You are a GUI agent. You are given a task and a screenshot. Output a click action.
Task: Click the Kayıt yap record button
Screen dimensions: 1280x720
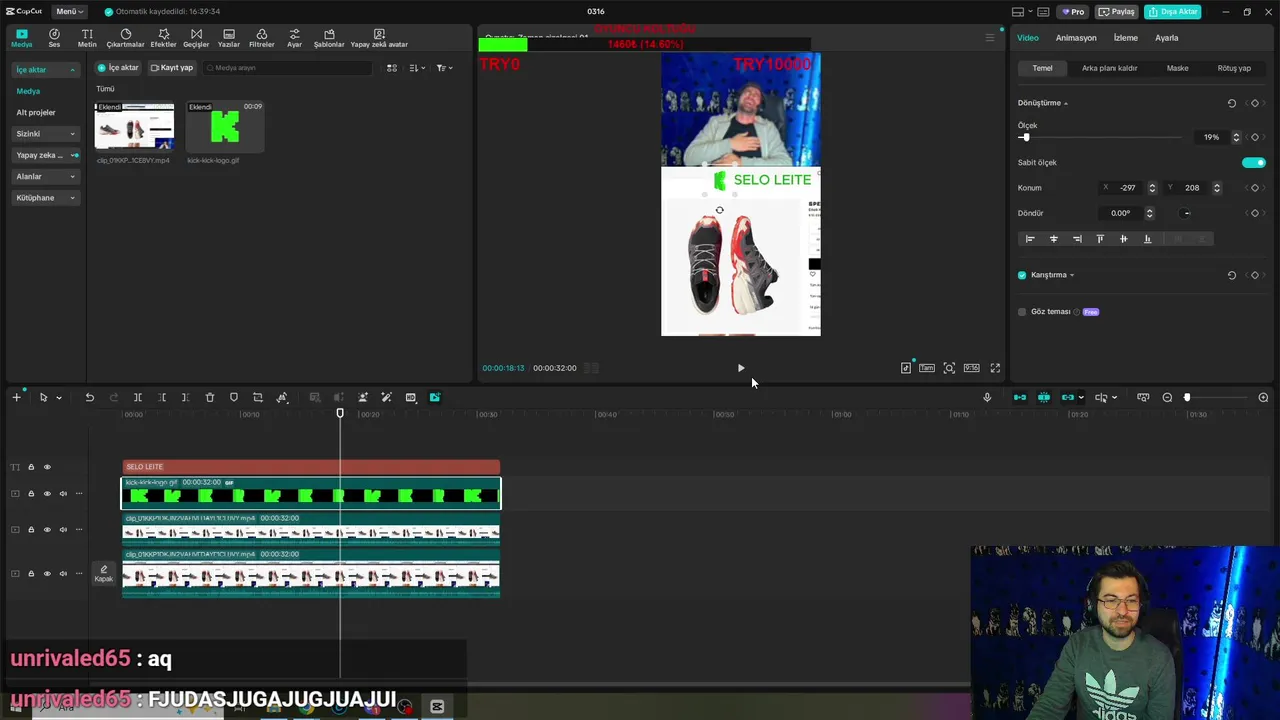coord(172,68)
